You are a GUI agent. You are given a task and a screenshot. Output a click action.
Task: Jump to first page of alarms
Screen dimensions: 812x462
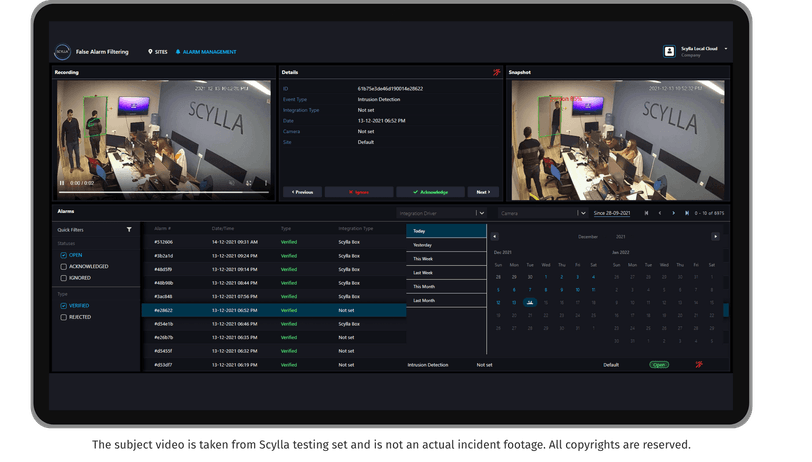pyautogui.click(x=646, y=213)
